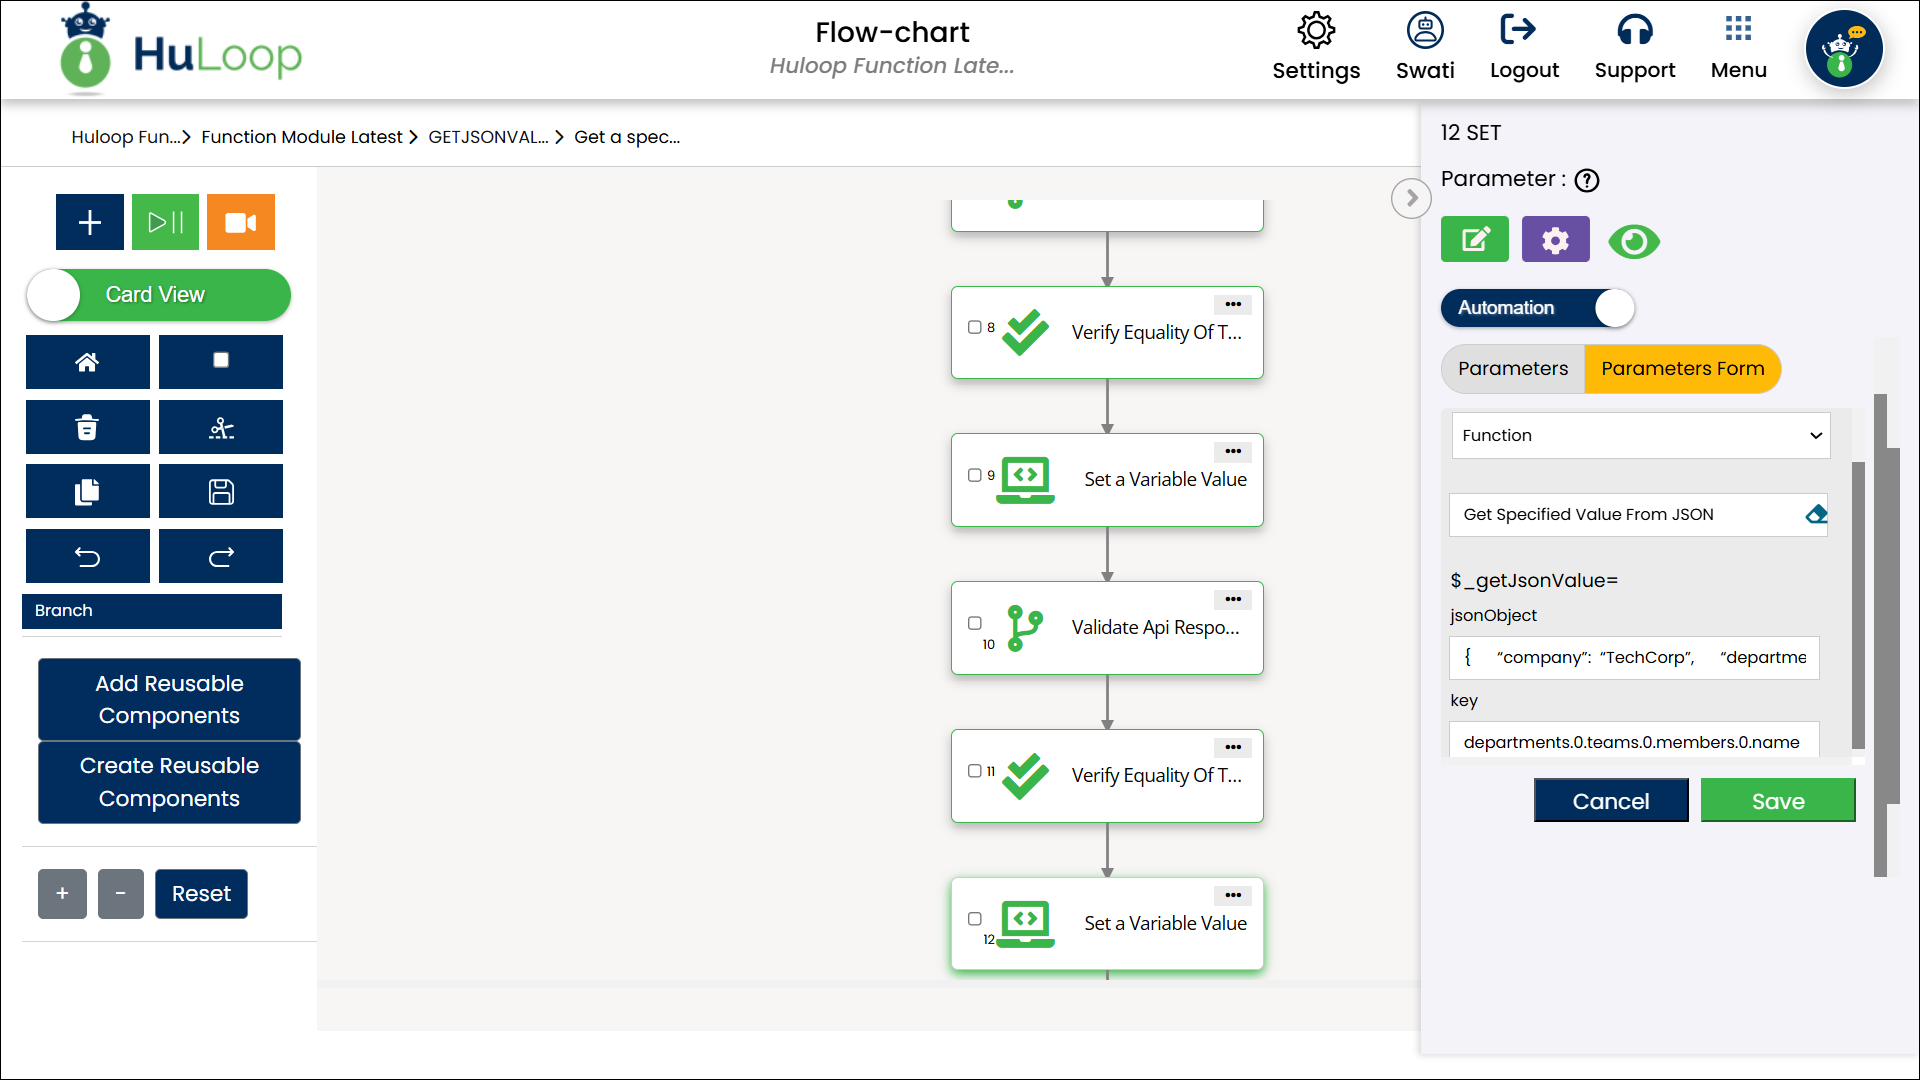This screenshot has width=1920, height=1080.
Task: Open the Menu grid in header
Action: coord(1738,46)
